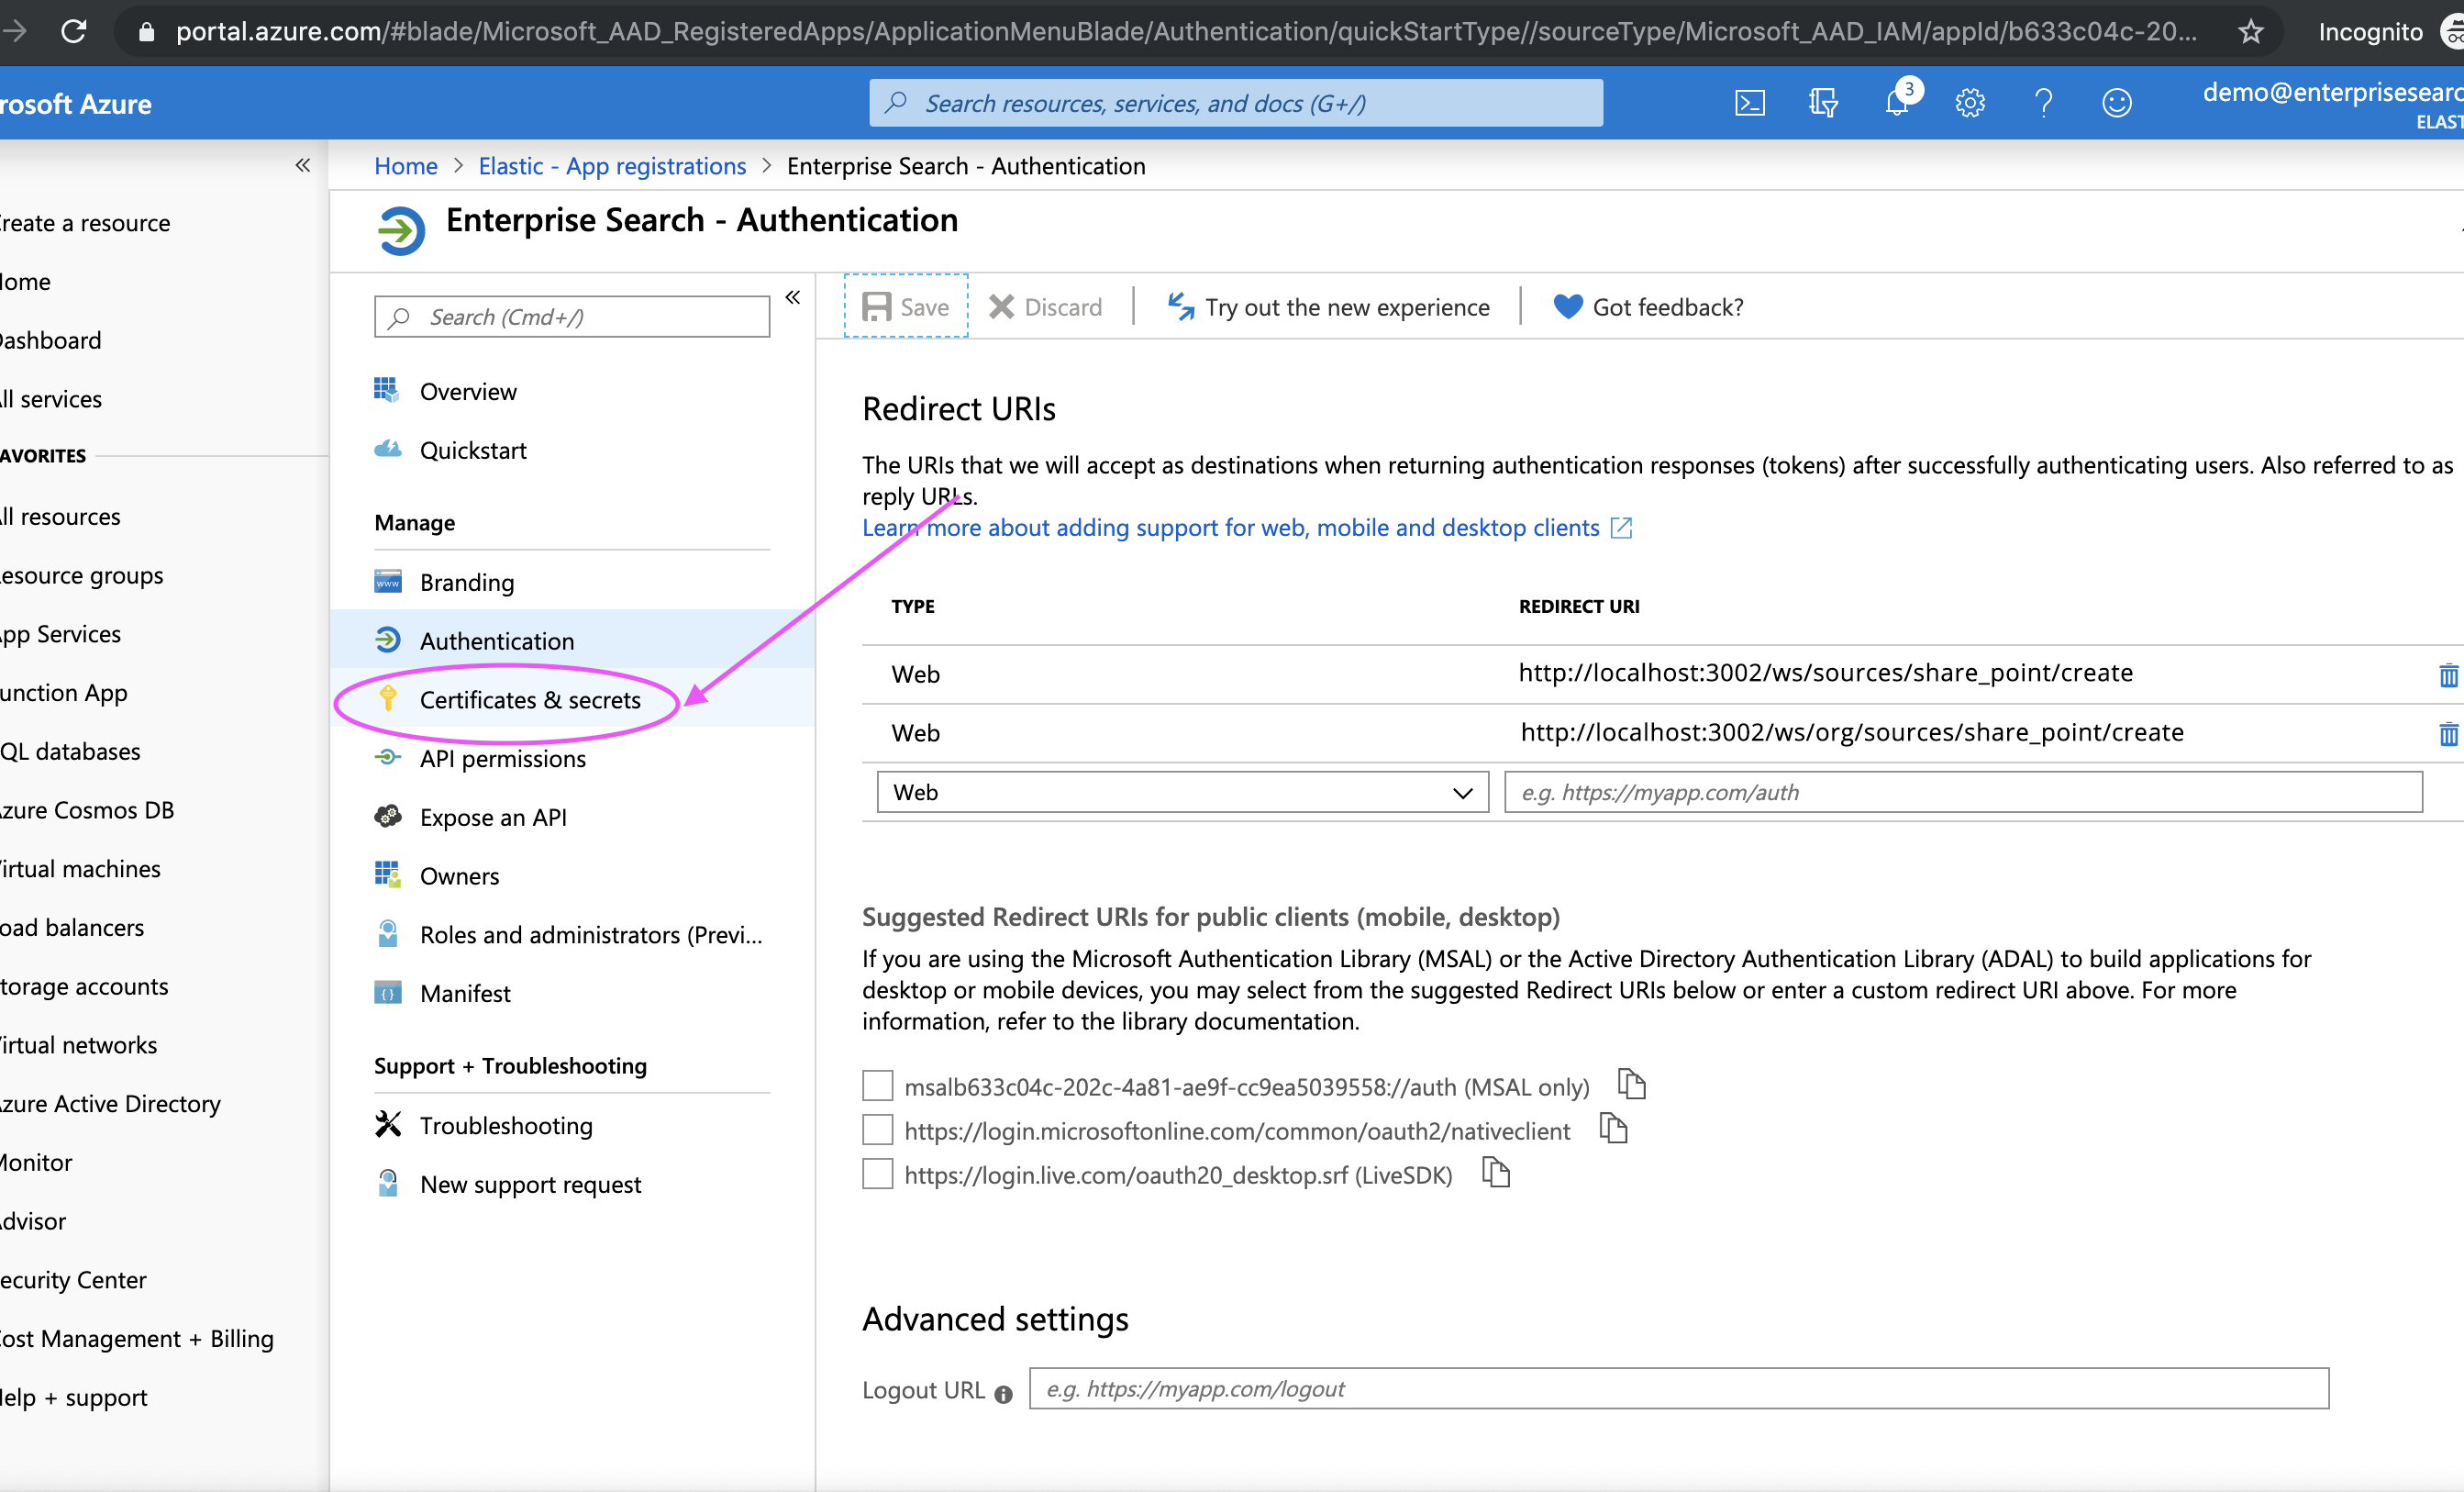Screen dimensions: 2464x1492
Task: Open link about web, mobile, desktop clients
Action: coord(1231,528)
